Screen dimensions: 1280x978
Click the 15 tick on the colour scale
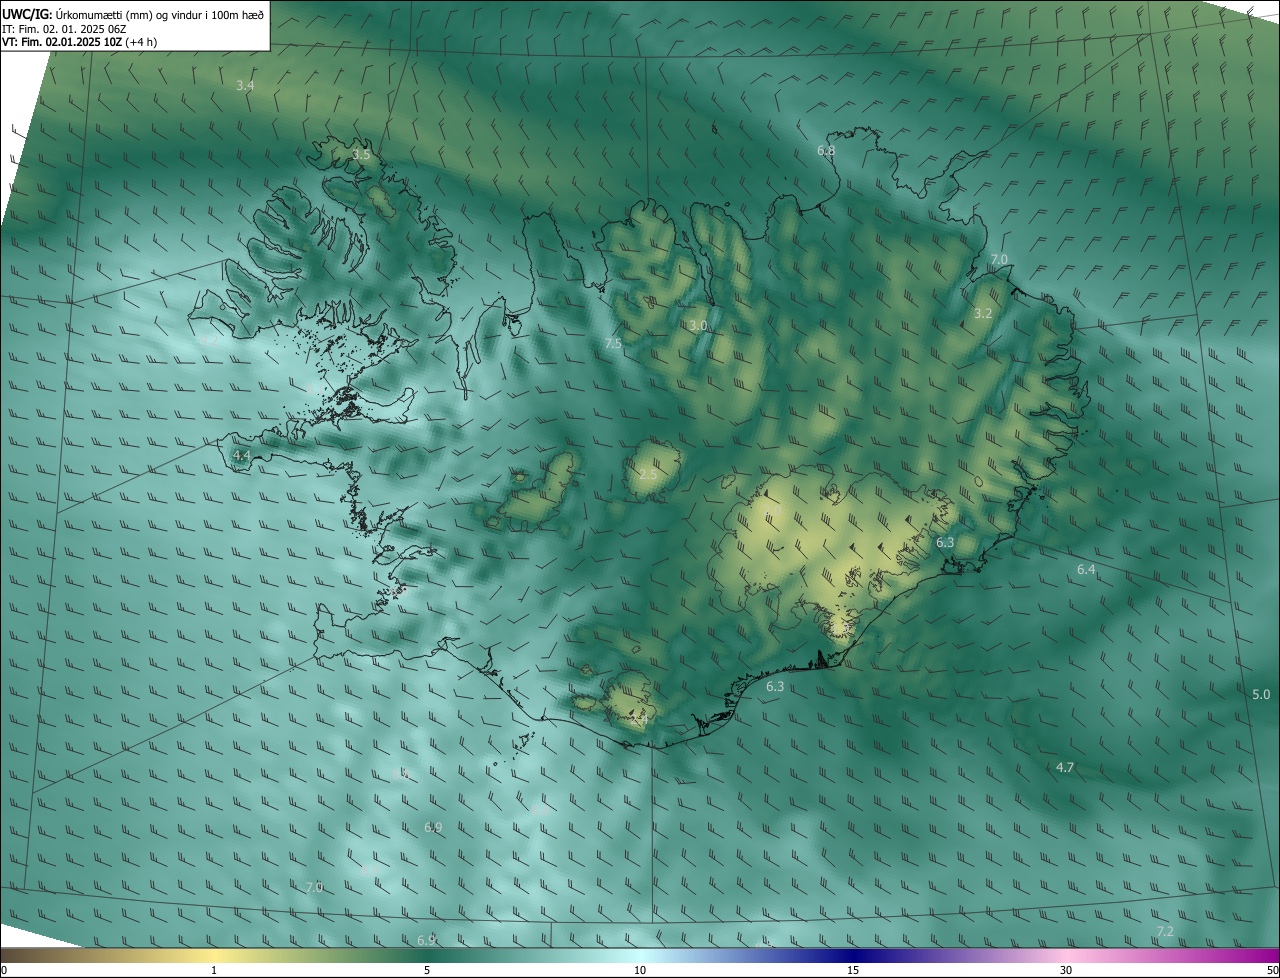coord(853,971)
